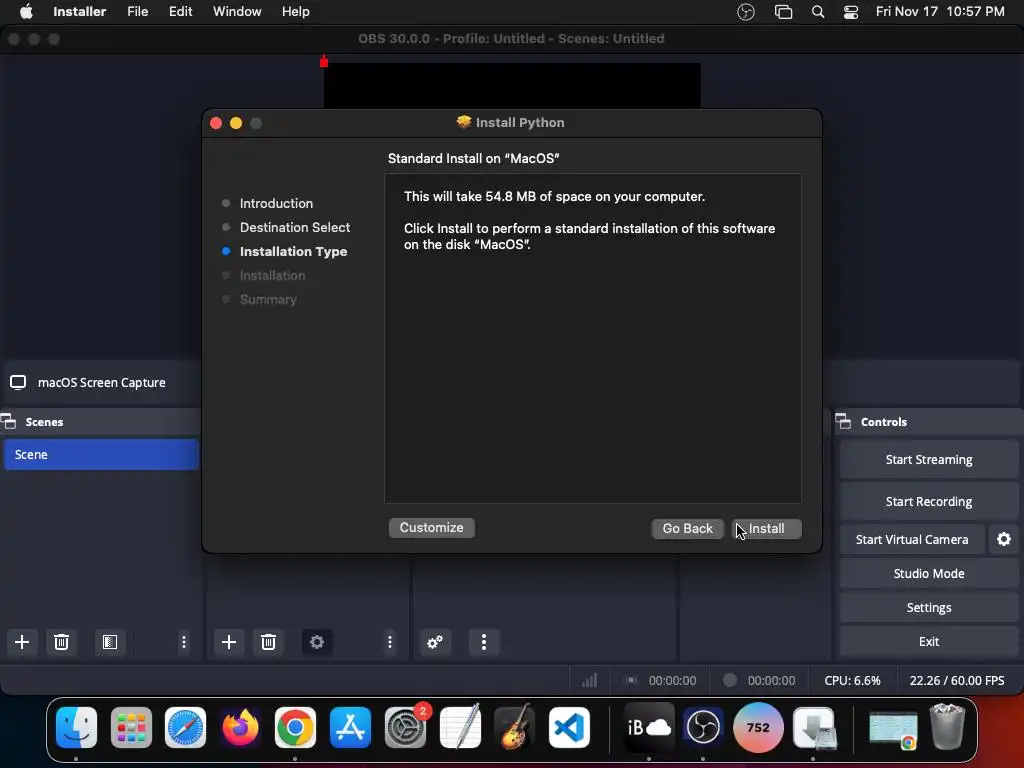Select Destination Select step in installer sidebar
Image resolution: width=1024 pixels, height=768 pixels.
295,227
